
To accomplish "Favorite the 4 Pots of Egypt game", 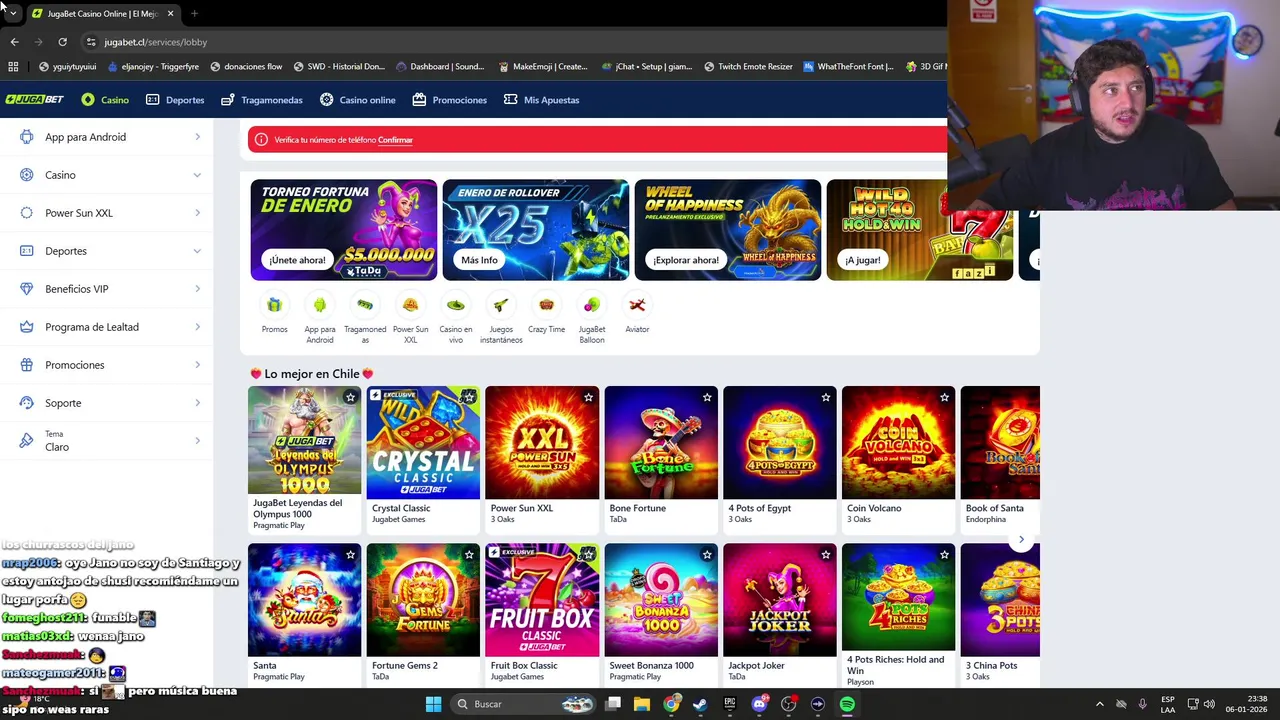I will point(825,397).
